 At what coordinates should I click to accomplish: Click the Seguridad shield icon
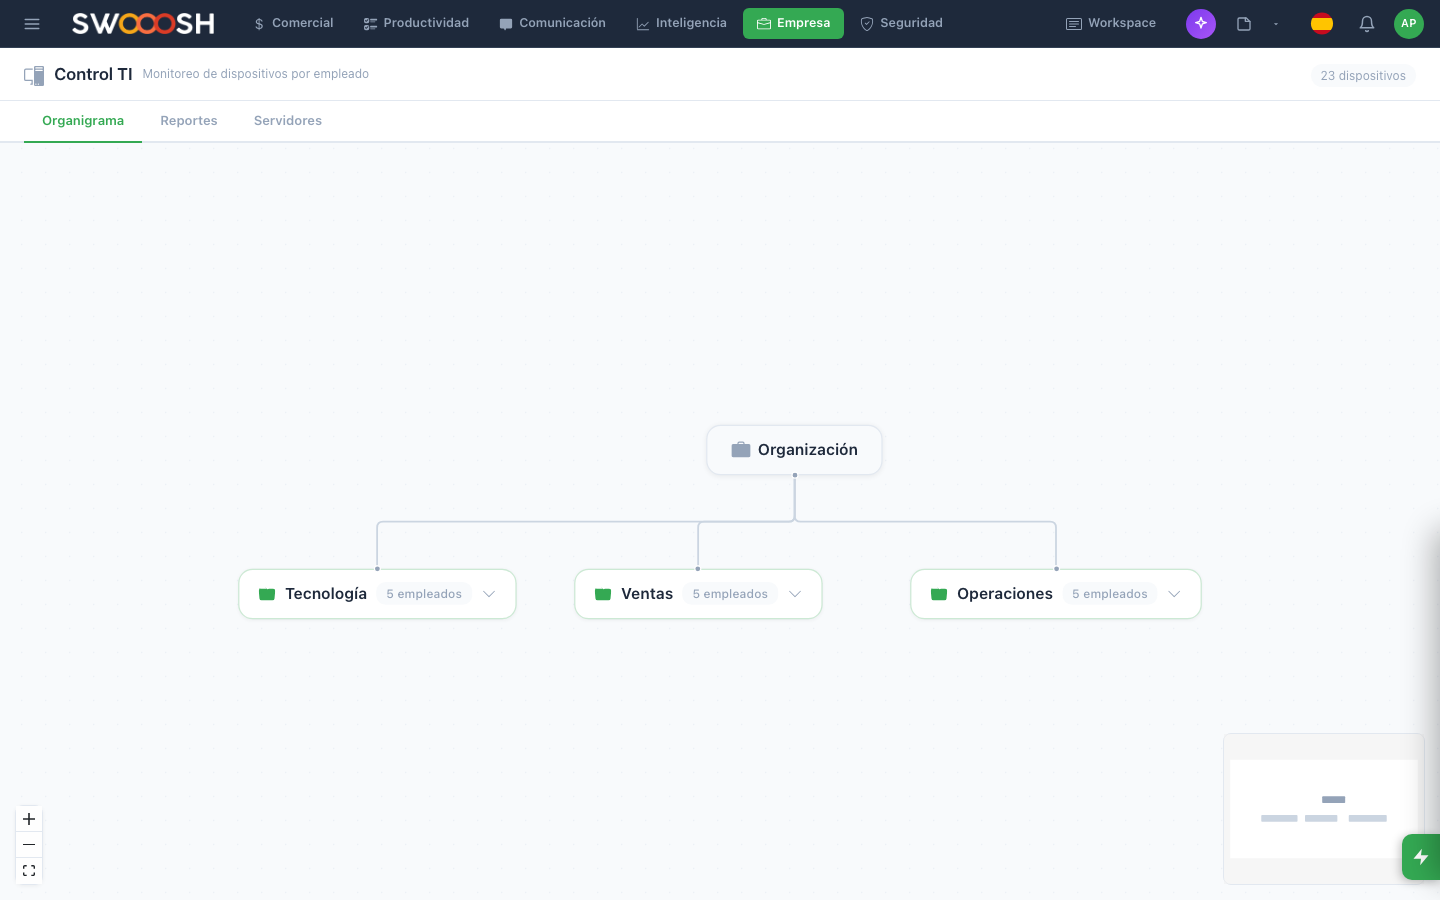(866, 22)
